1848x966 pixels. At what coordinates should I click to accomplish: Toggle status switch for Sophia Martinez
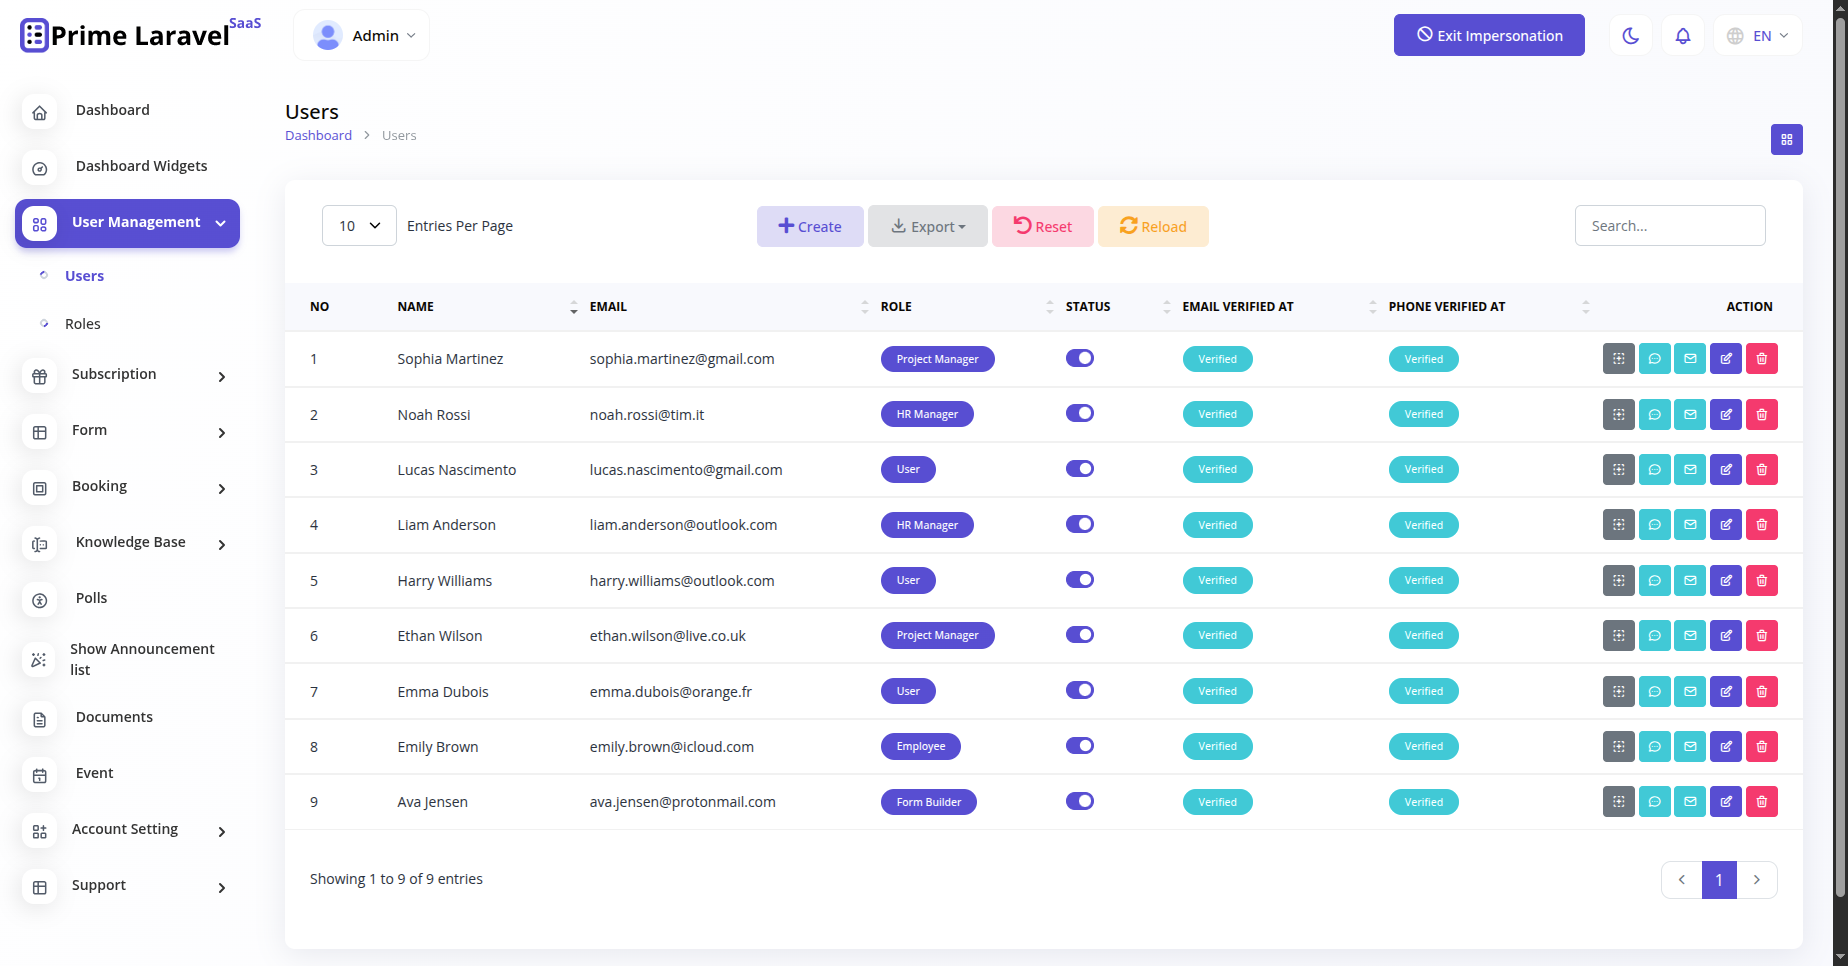[x=1080, y=358]
